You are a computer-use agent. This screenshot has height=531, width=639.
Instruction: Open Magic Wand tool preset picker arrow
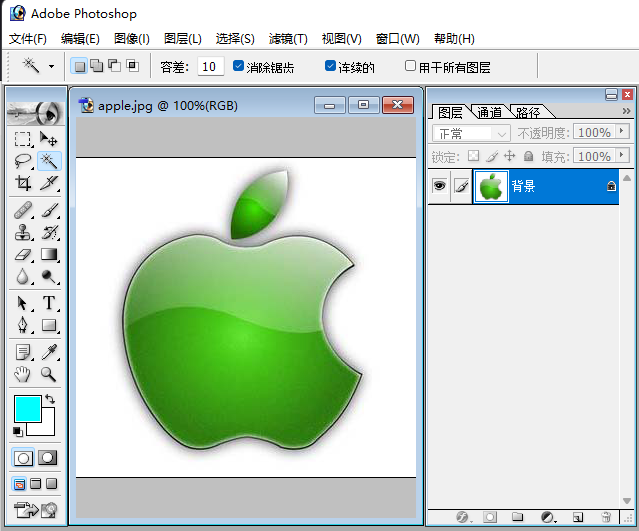[x=51, y=66]
